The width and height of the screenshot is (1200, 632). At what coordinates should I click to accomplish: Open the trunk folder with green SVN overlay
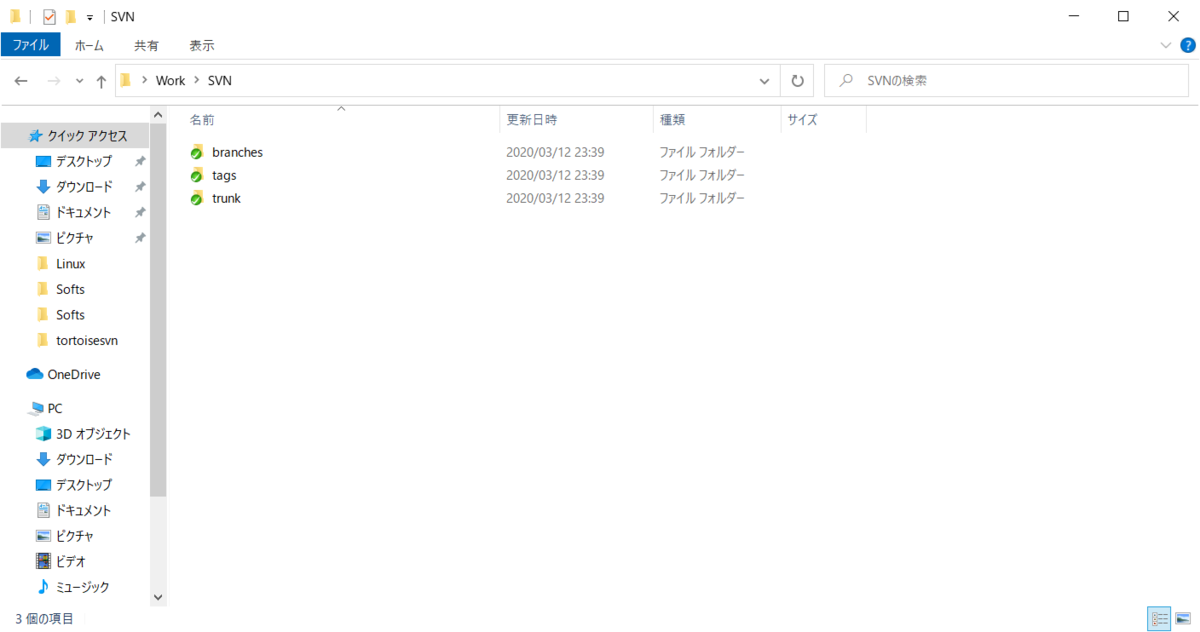tap(226, 198)
